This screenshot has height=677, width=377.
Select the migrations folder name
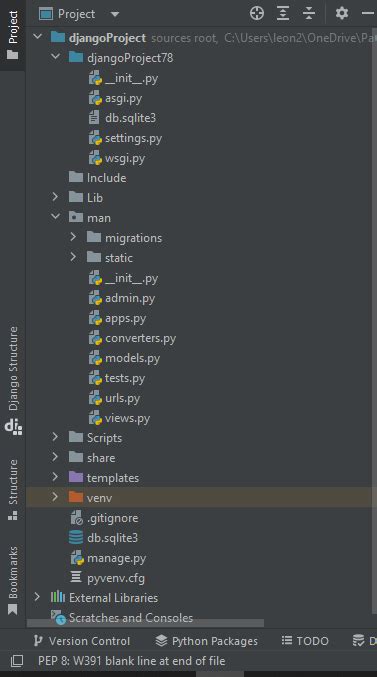133,237
